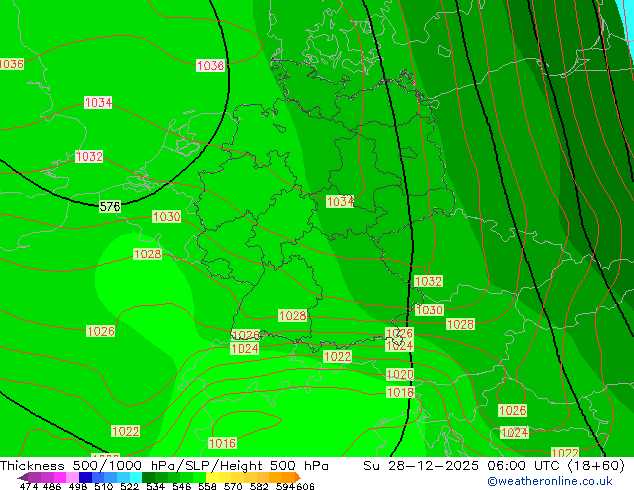Click the 486 legend value
The height and width of the screenshot is (490, 634).
[52, 486]
